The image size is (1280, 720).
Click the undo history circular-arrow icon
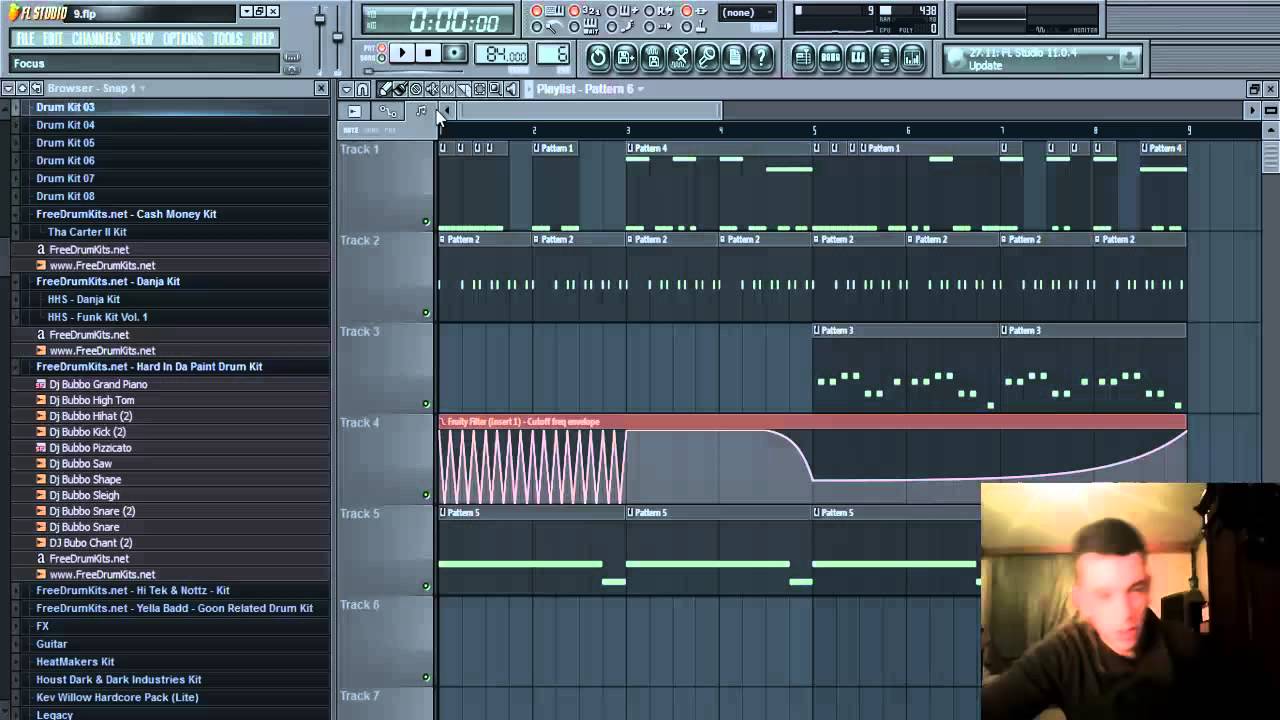(598, 57)
